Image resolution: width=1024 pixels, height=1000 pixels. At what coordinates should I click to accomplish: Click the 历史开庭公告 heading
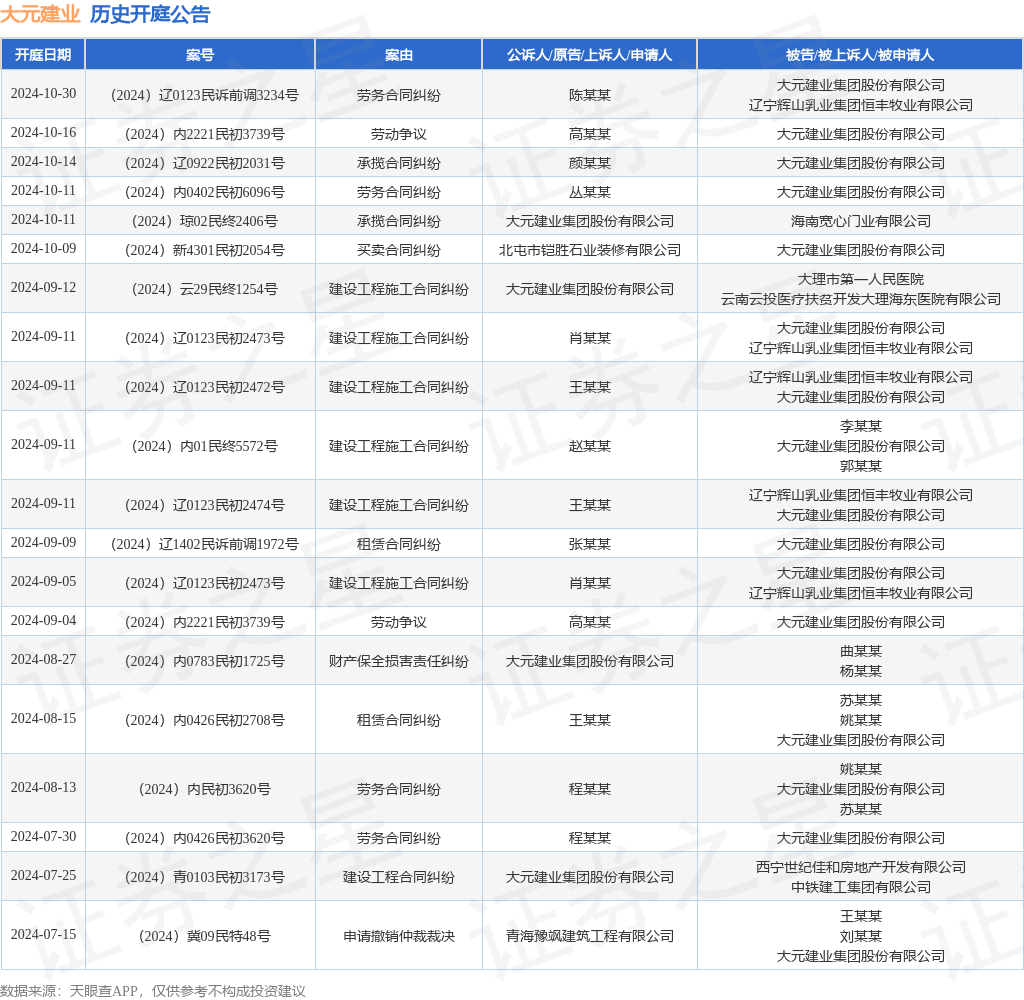click(150, 14)
